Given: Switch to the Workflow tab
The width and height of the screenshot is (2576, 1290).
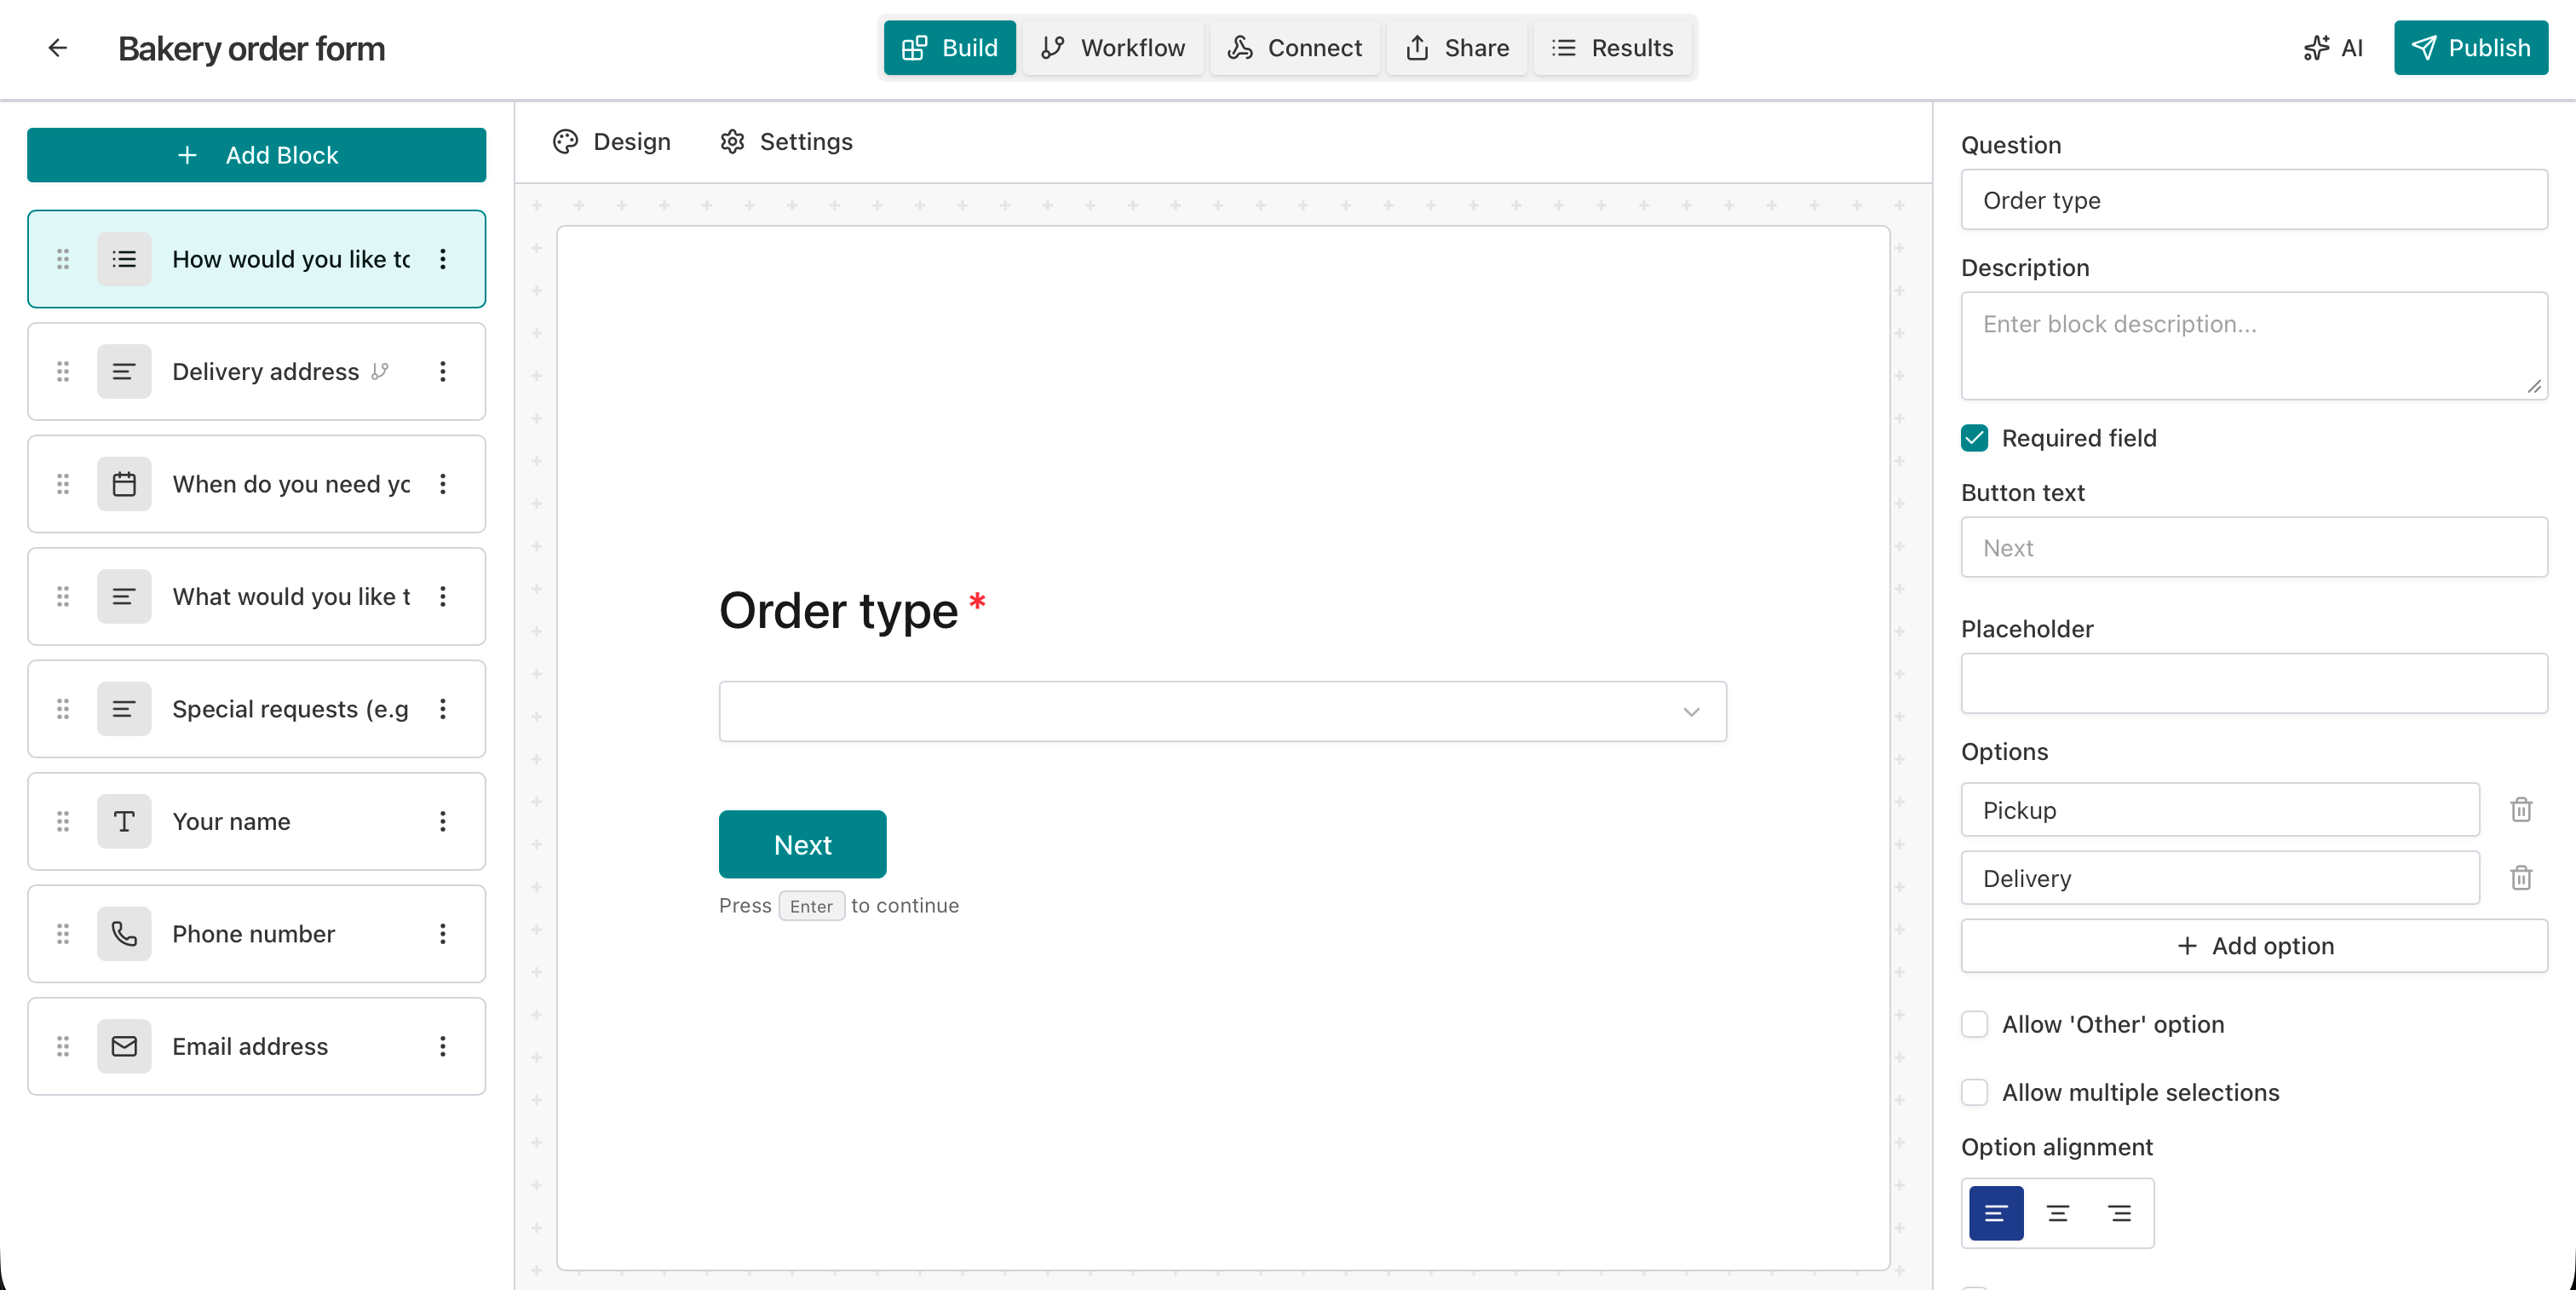Looking at the screenshot, I should click(x=1113, y=47).
